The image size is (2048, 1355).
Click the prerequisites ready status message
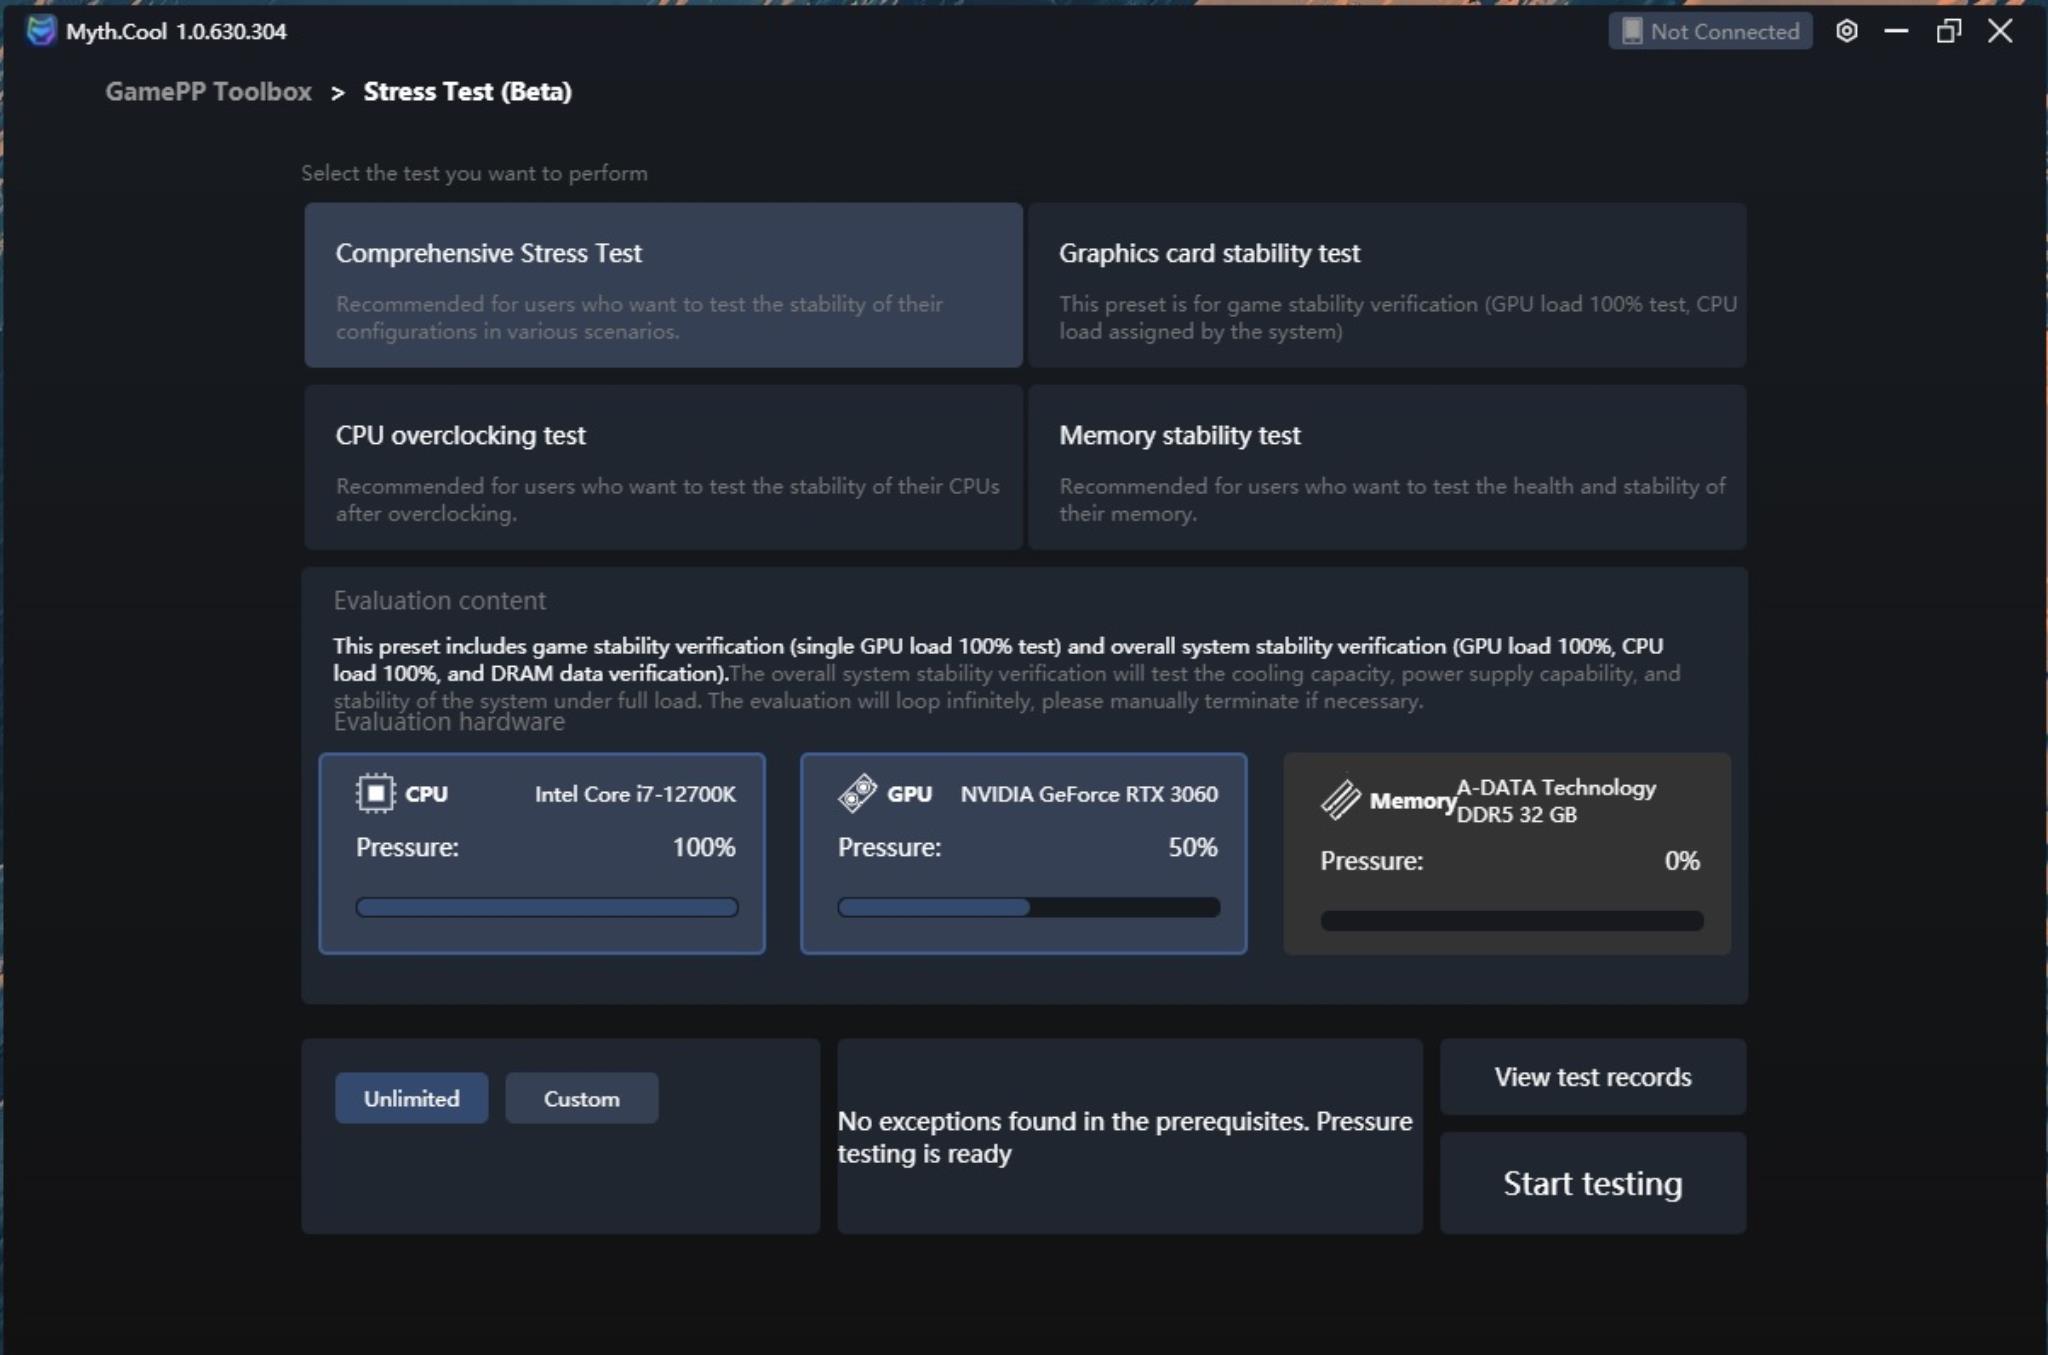tap(1125, 1137)
